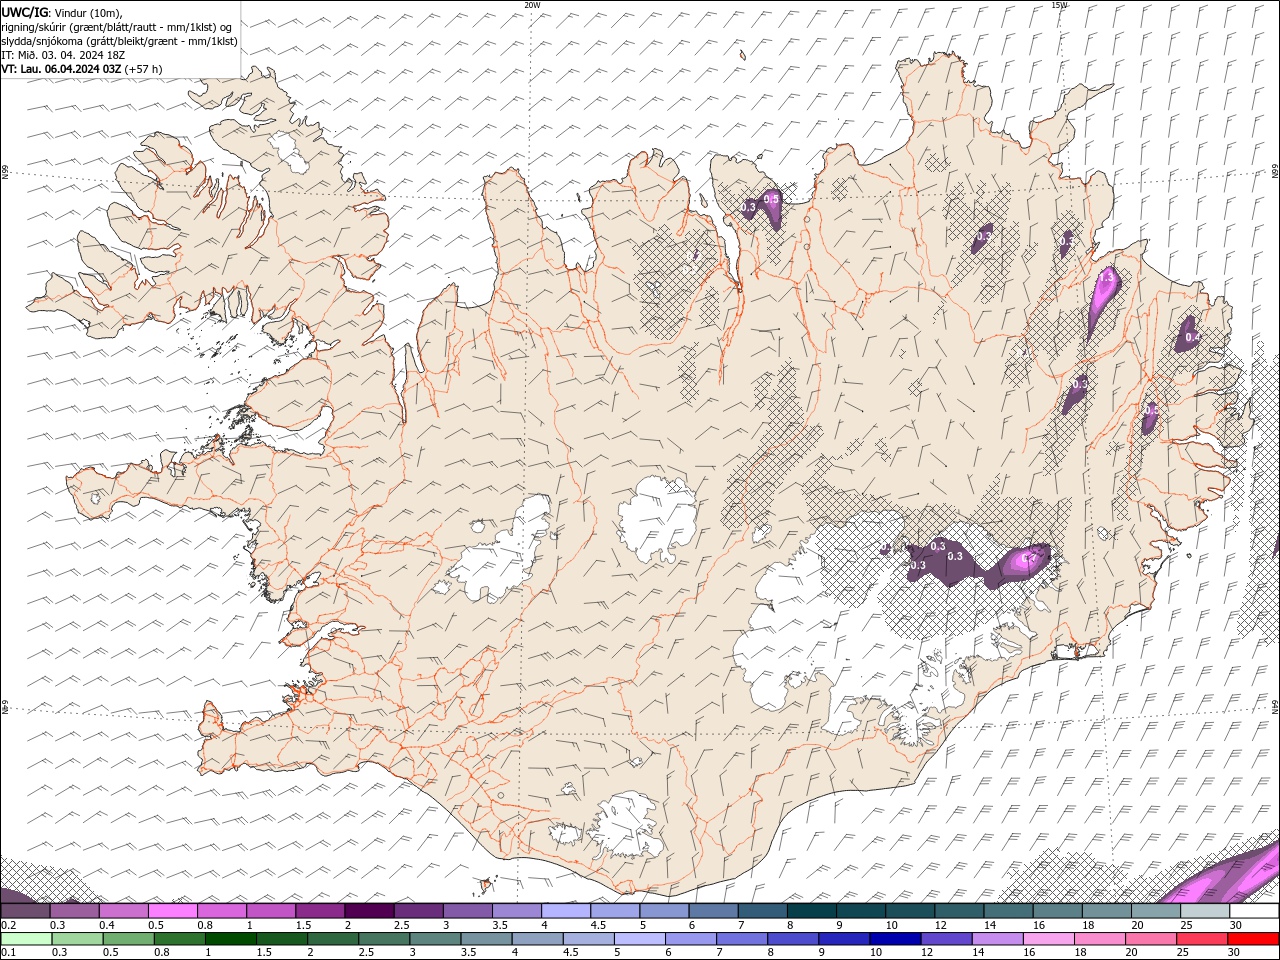Click the purple 12 swatch, lower legend
Viewport: 1280px width, 960px height.
pos(946,938)
